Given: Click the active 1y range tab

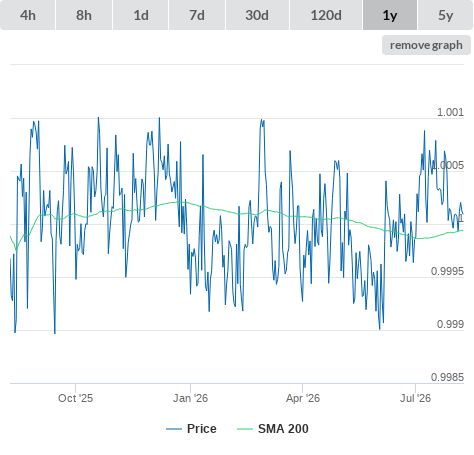Looking at the screenshot, I should tap(390, 15).
